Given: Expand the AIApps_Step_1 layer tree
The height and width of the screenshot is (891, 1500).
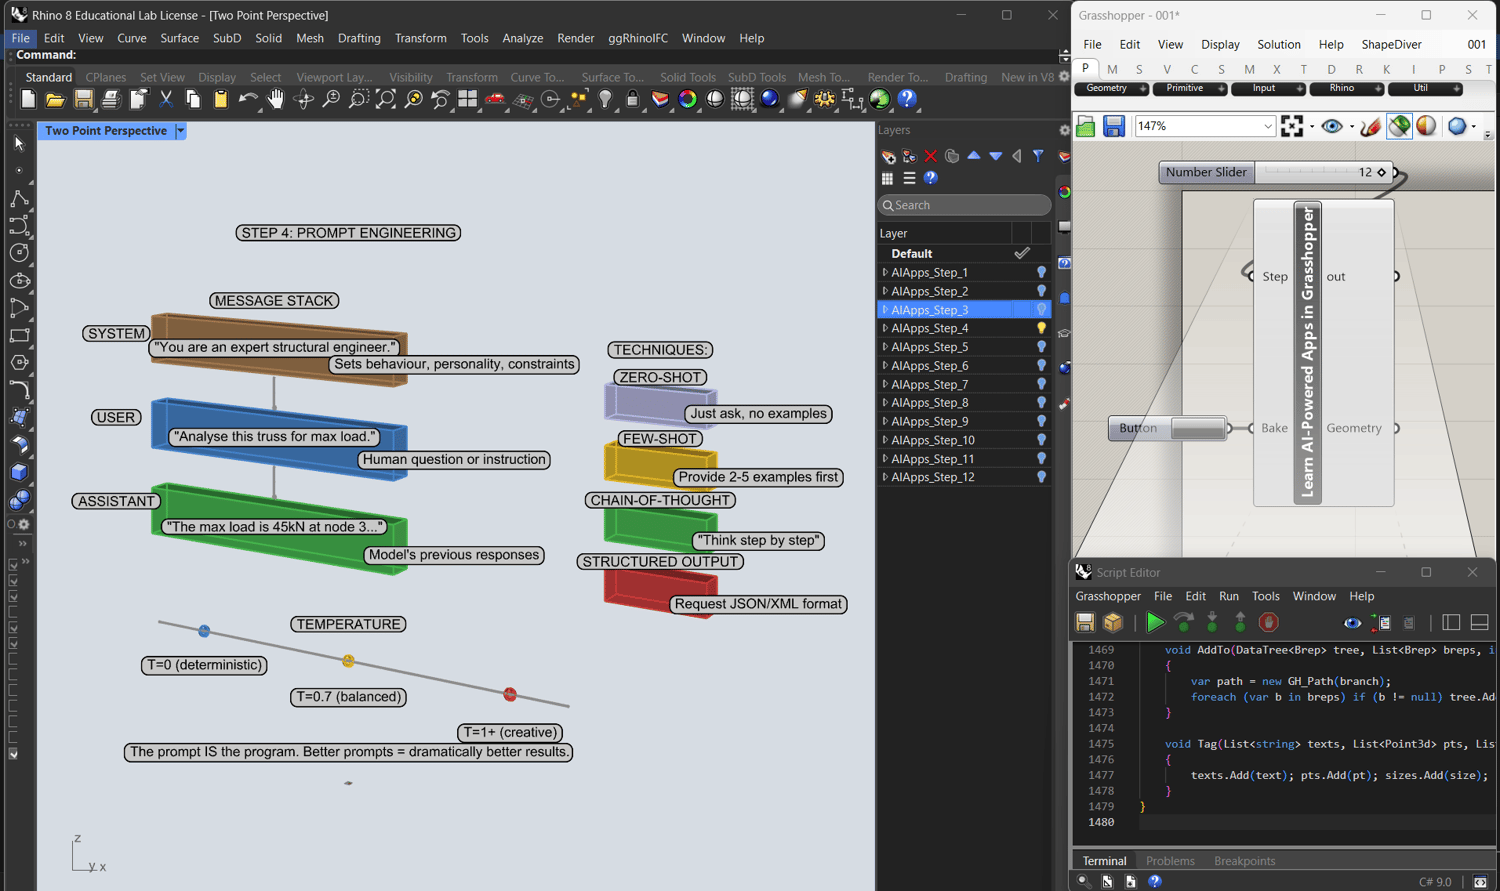Looking at the screenshot, I should tap(885, 272).
